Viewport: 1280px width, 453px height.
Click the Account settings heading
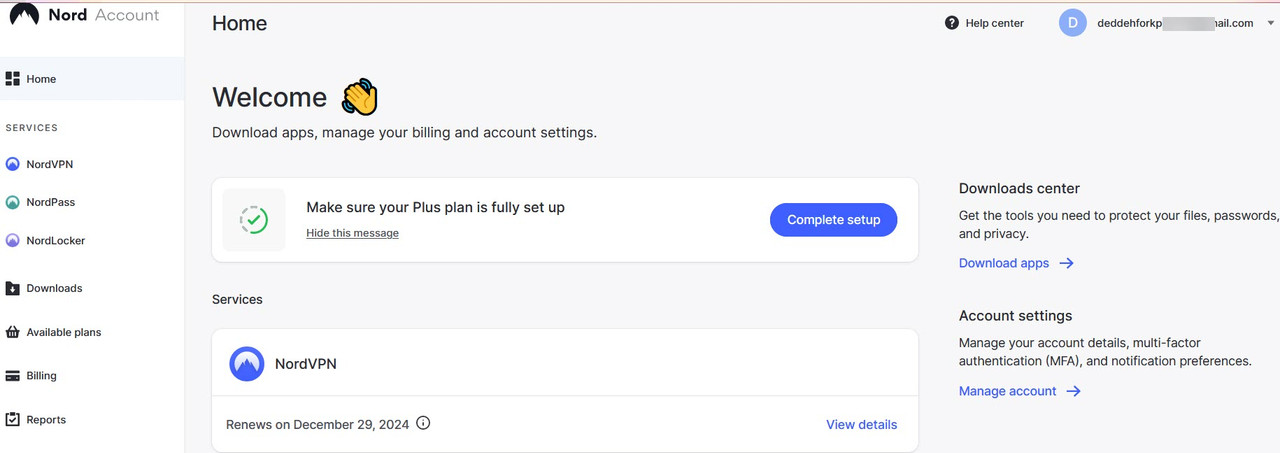pos(1015,315)
